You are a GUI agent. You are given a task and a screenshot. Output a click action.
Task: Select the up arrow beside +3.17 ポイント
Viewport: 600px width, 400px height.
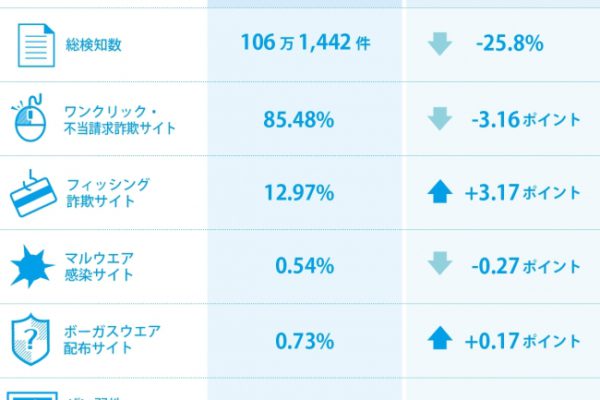coord(440,191)
